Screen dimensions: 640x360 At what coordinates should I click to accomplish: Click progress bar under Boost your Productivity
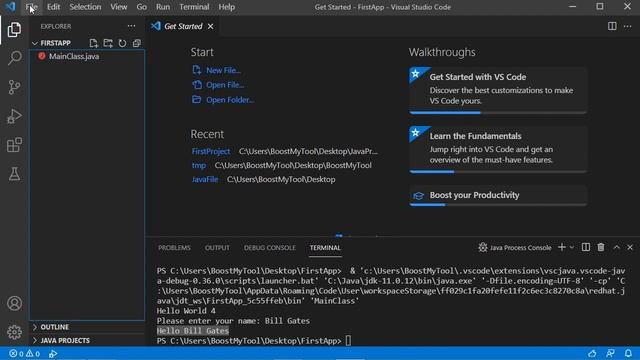point(498,204)
